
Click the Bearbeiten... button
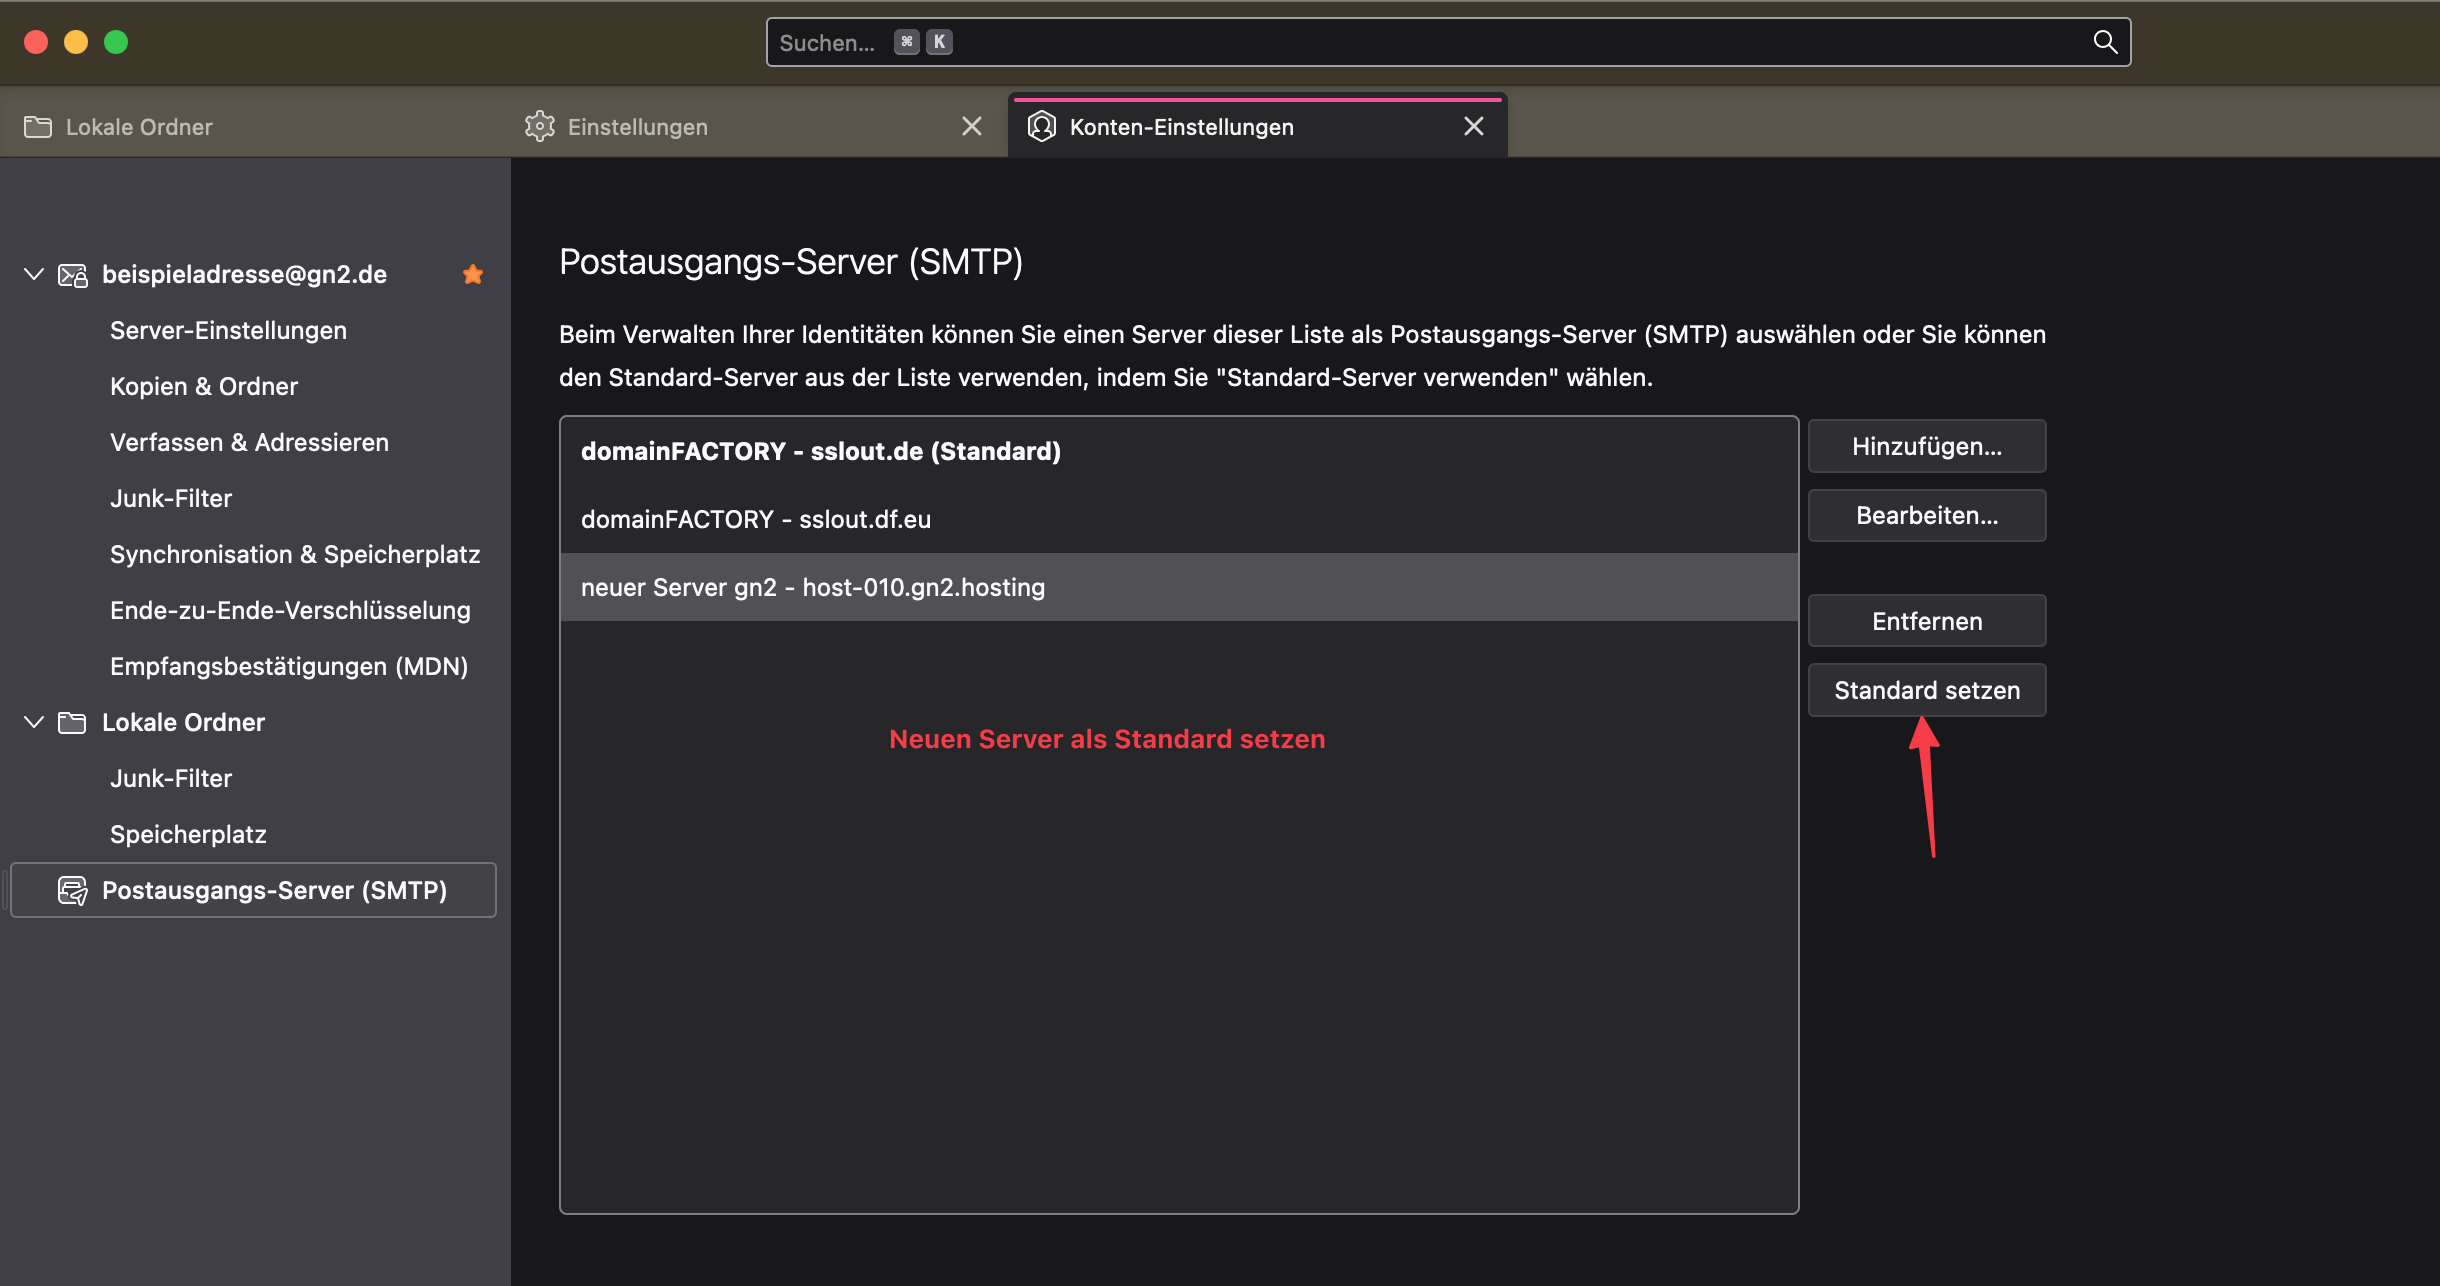(x=1927, y=515)
